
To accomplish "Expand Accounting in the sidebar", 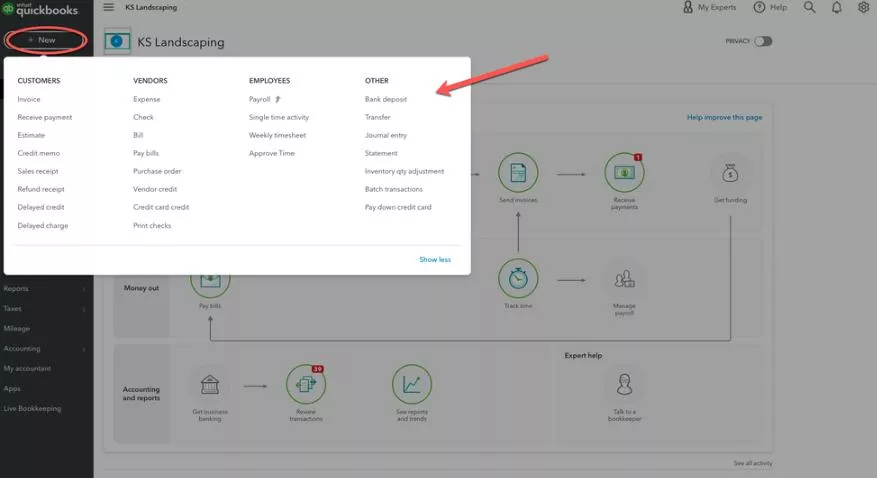I will [45, 349].
